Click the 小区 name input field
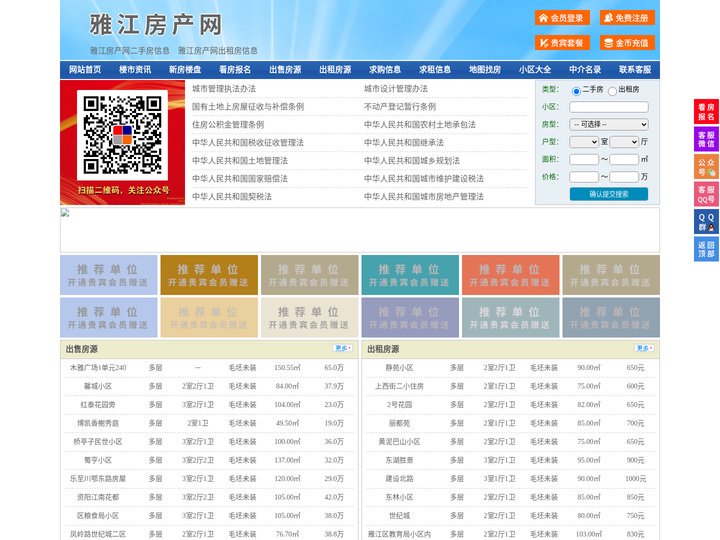The width and height of the screenshot is (720, 540). 609,107
